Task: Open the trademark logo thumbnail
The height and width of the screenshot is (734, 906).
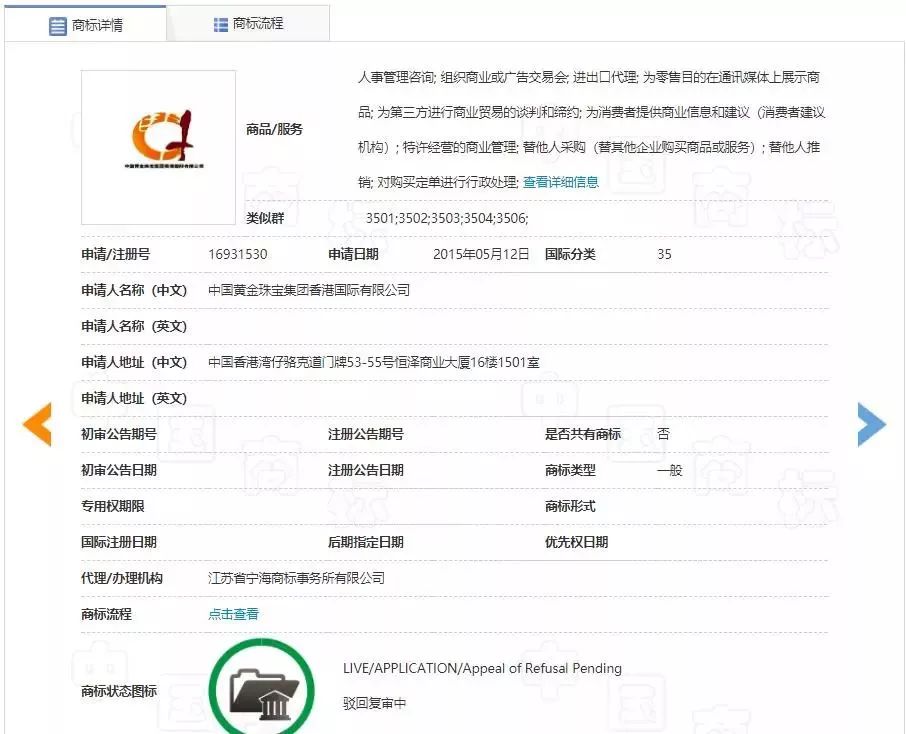Action: coord(158,147)
